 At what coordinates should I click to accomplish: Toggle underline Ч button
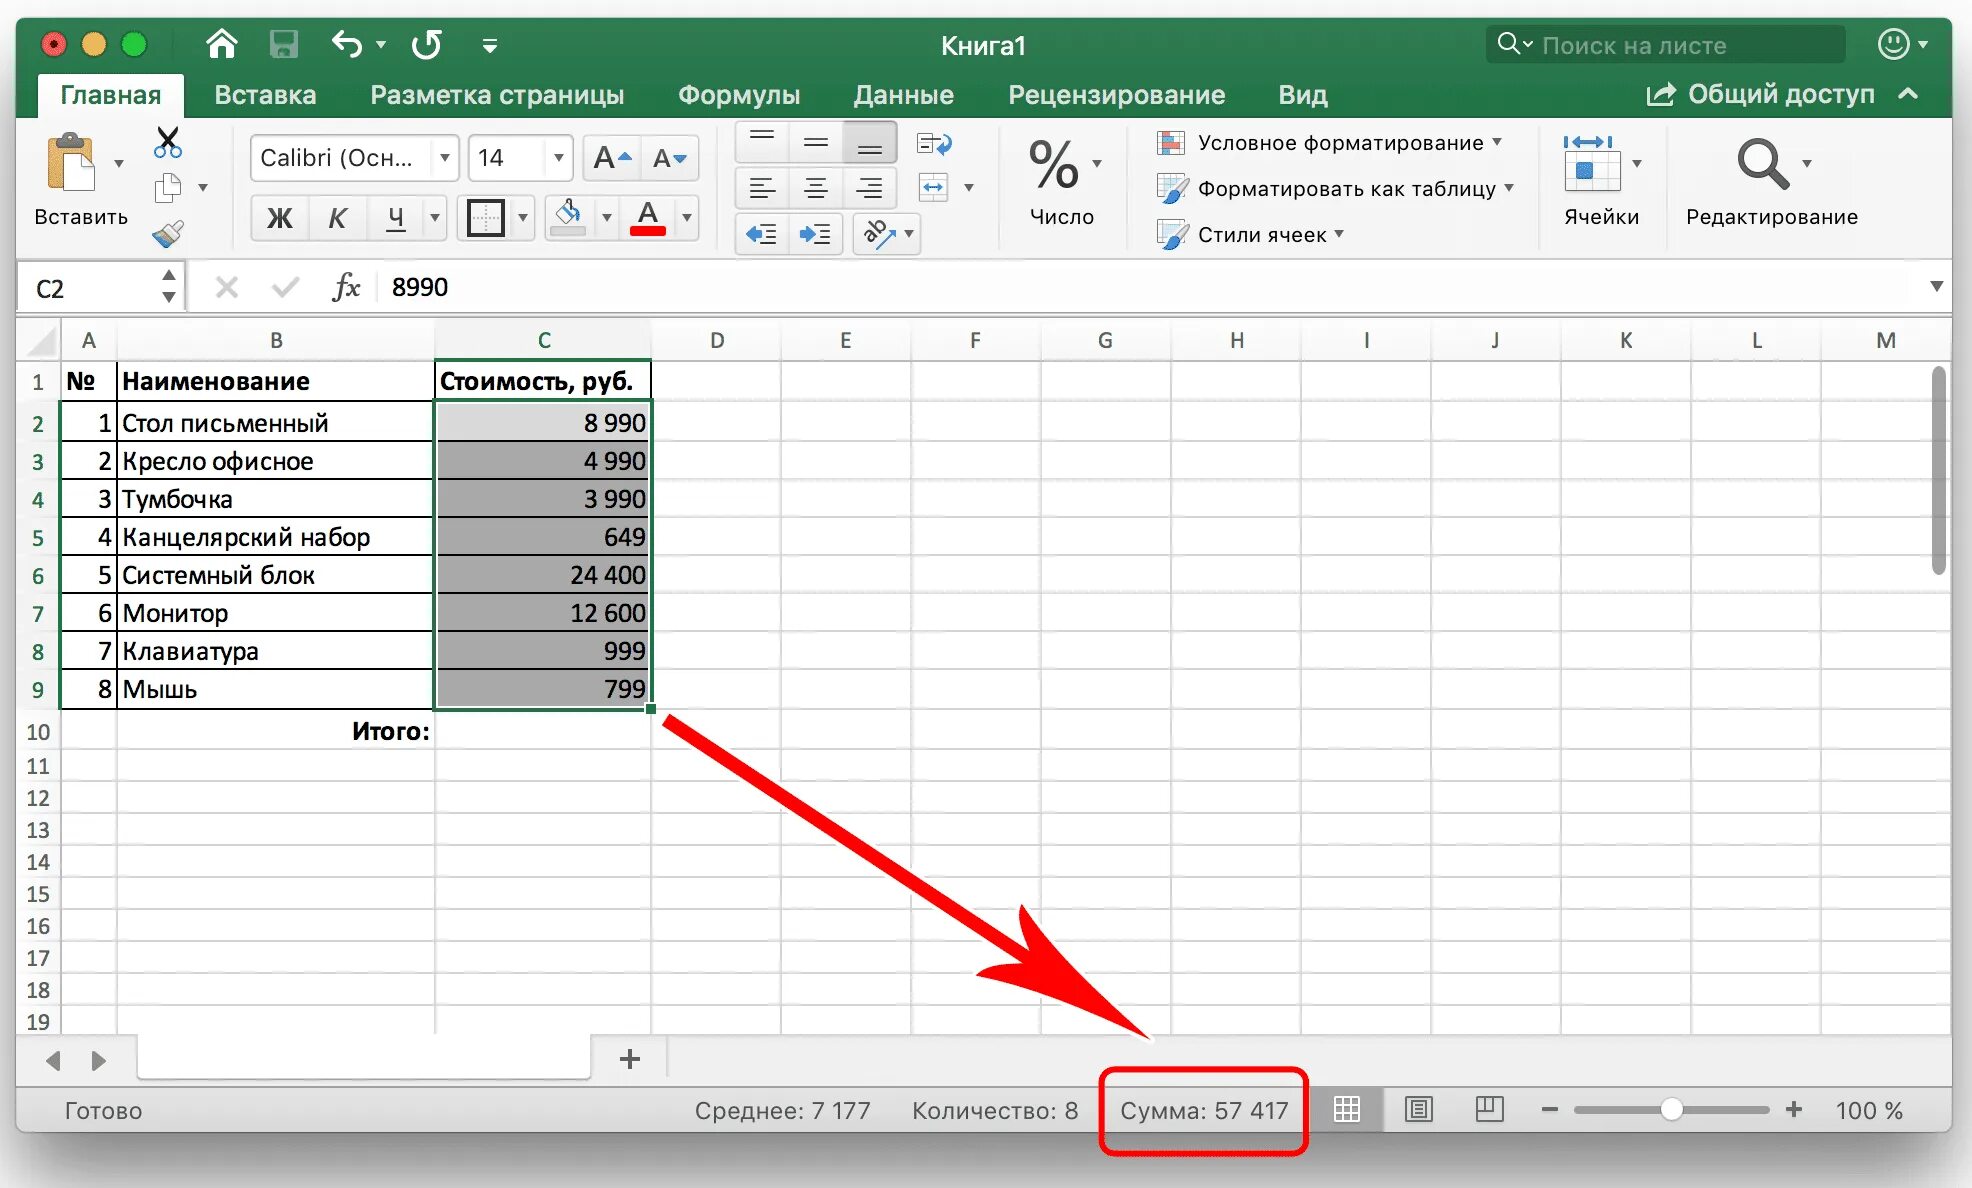396,217
